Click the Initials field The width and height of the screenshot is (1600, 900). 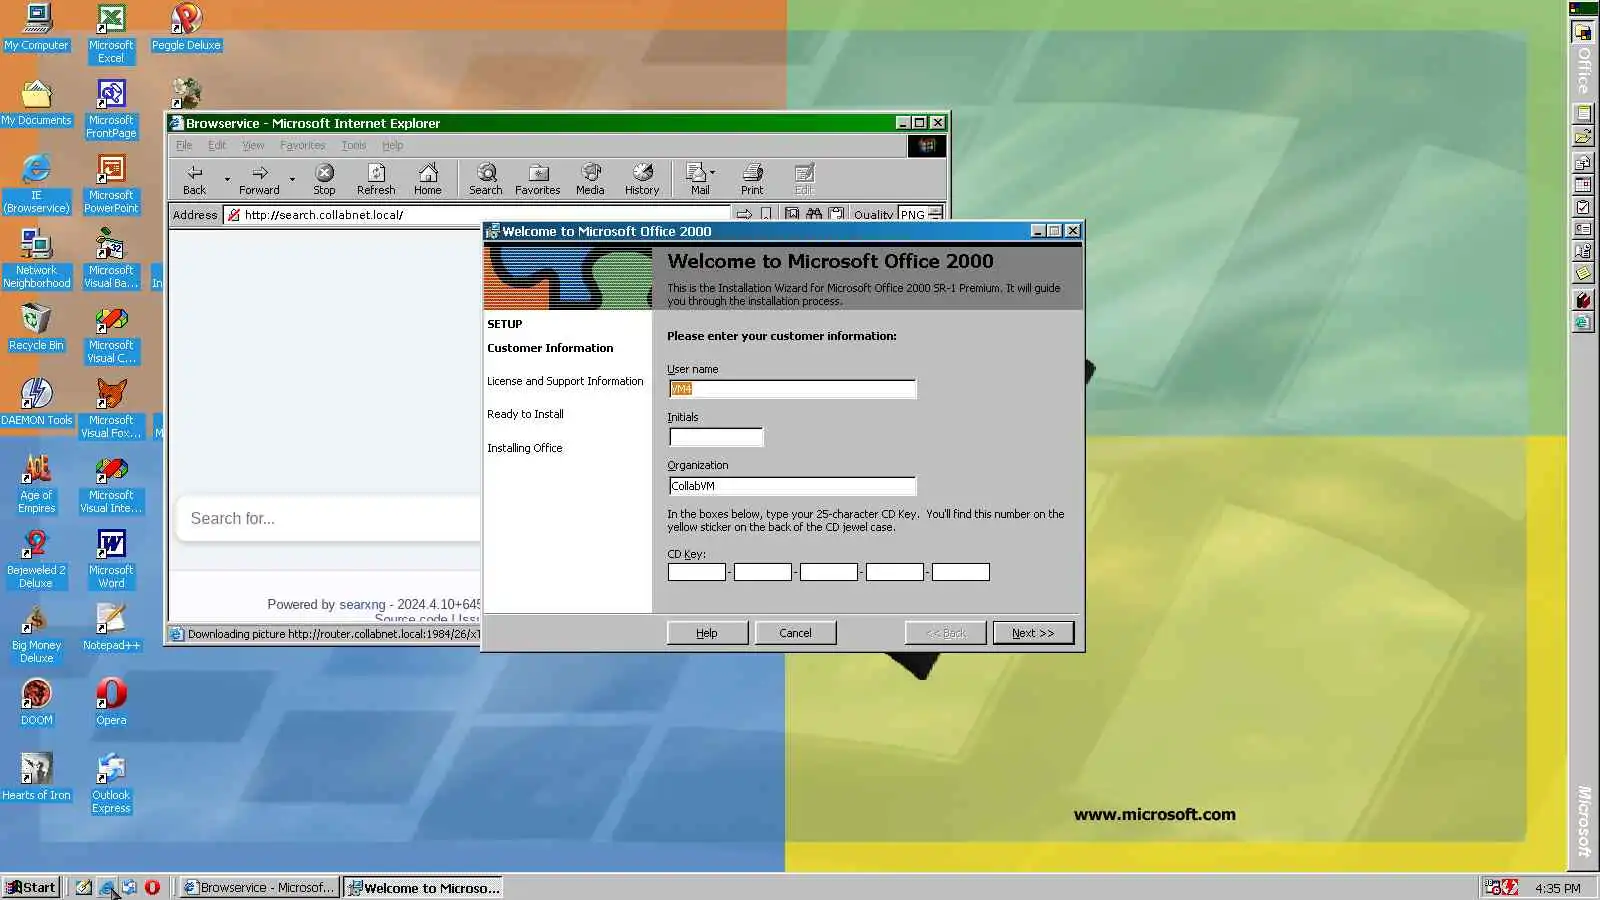click(716, 436)
